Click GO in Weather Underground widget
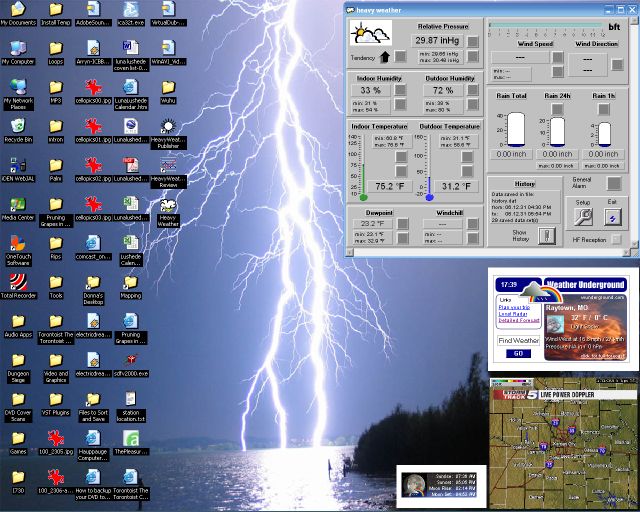Viewport: 640px width, 512px height. click(x=518, y=354)
